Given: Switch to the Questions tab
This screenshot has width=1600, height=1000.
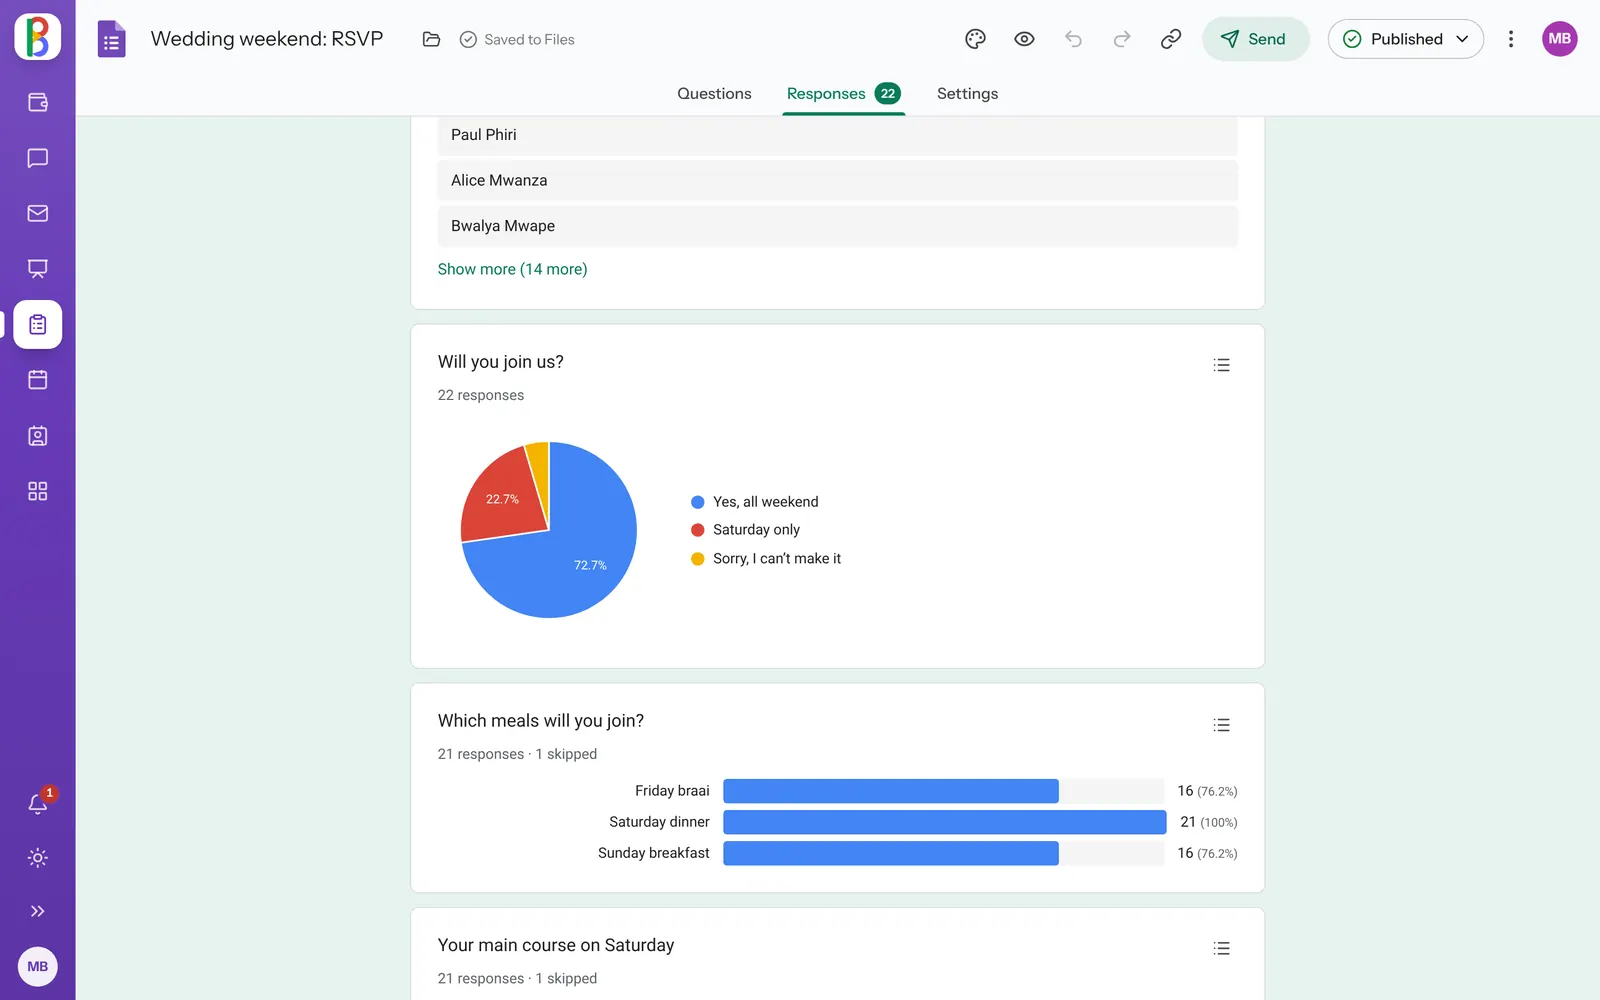Looking at the screenshot, I should [x=714, y=93].
